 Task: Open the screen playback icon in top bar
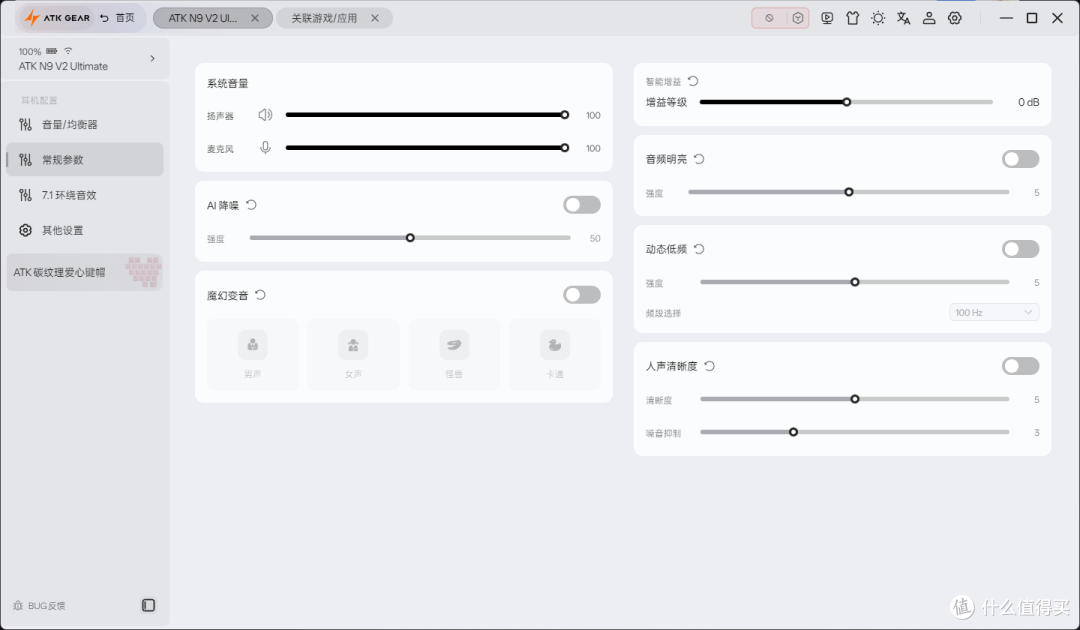point(827,19)
